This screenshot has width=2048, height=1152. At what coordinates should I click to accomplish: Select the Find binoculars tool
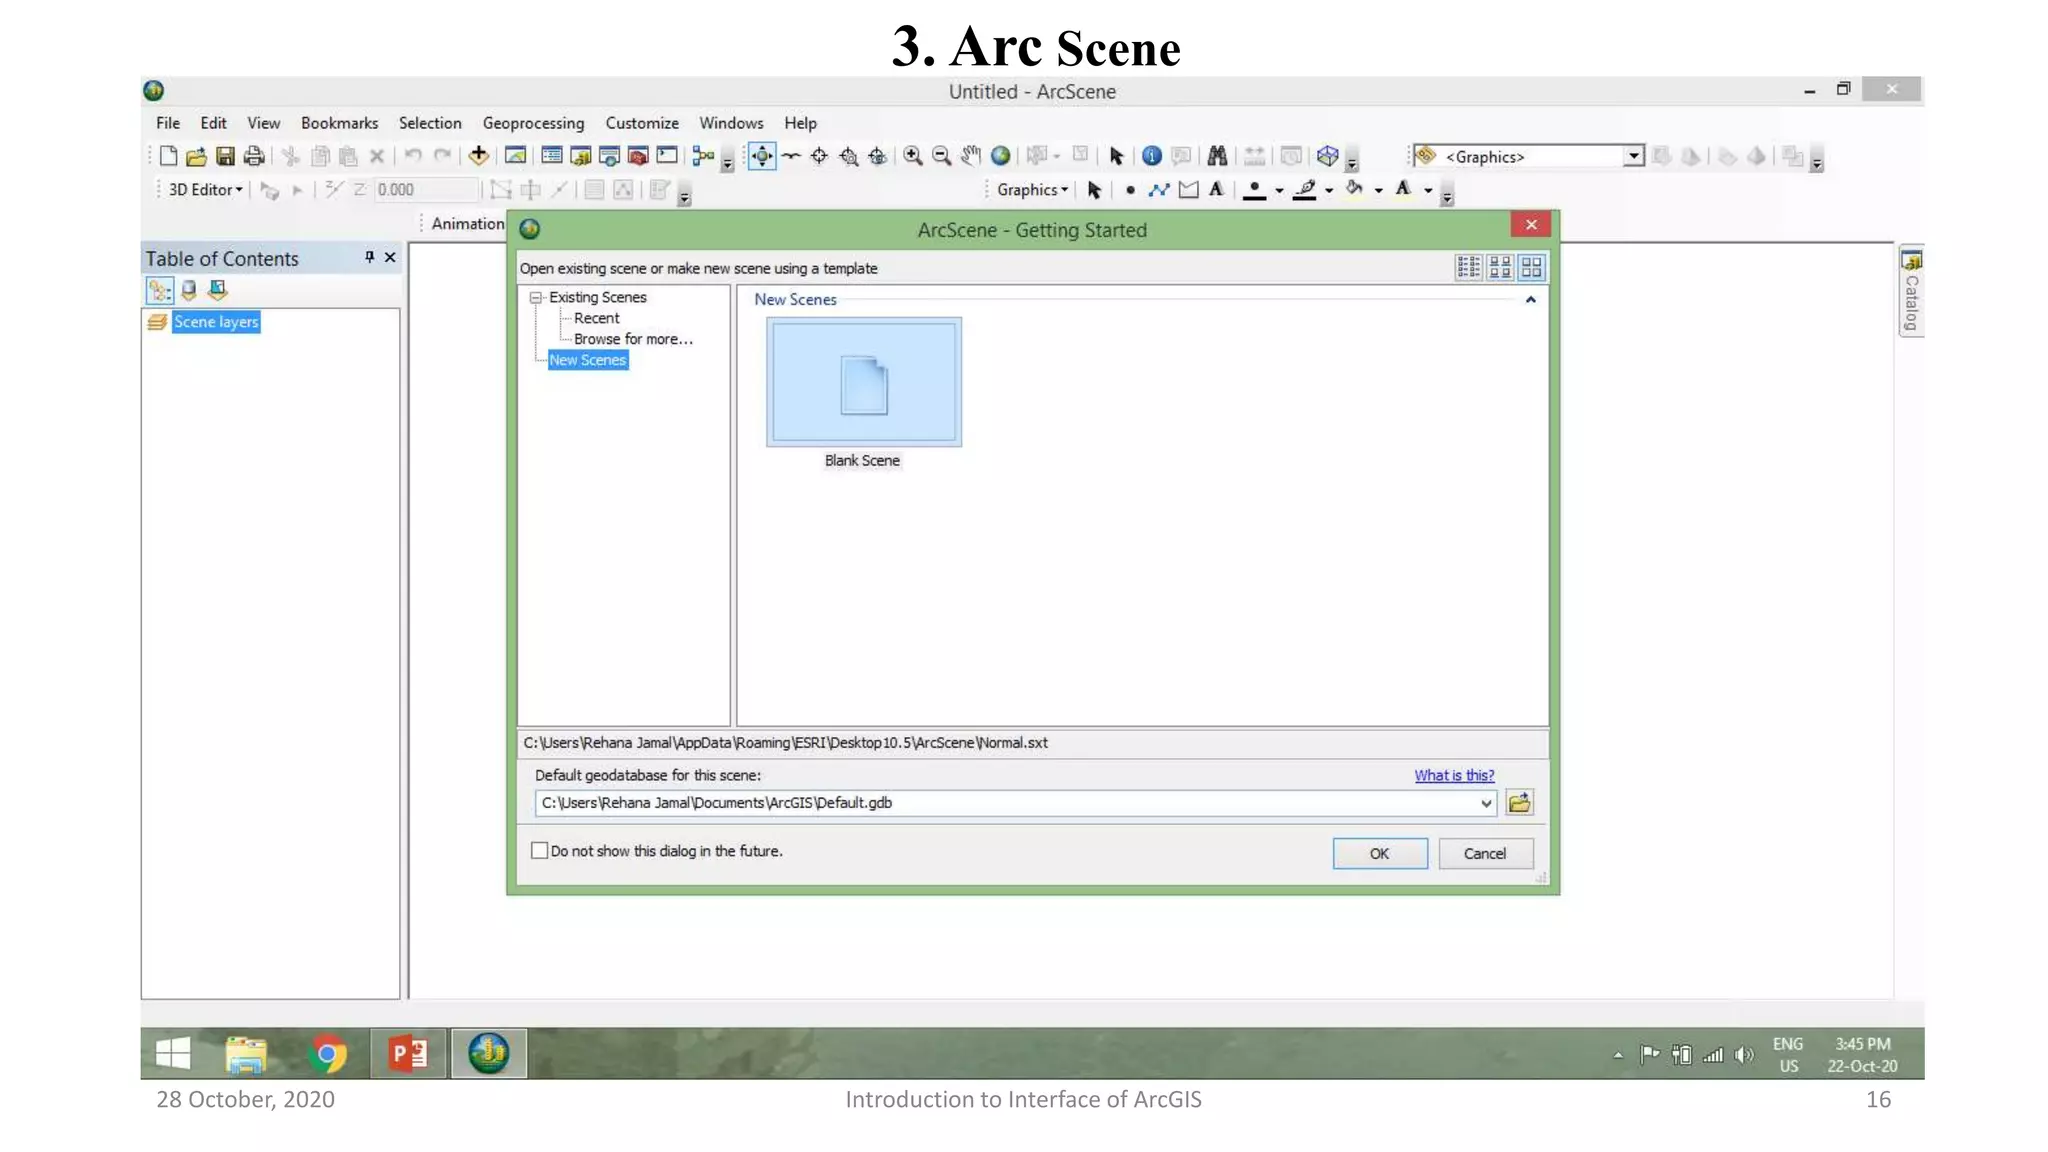coord(1217,156)
